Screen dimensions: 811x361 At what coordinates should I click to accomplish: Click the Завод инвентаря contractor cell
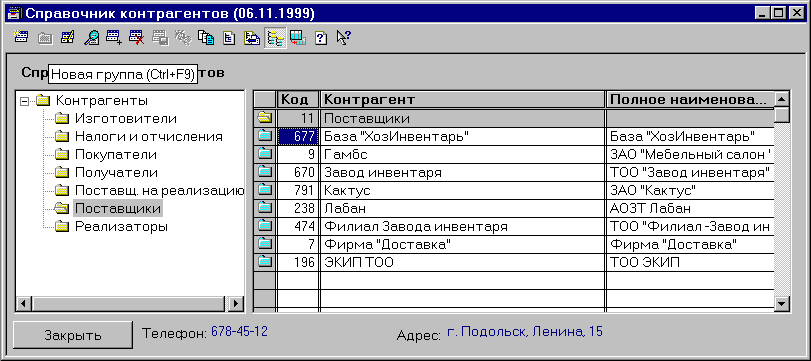point(462,172)
